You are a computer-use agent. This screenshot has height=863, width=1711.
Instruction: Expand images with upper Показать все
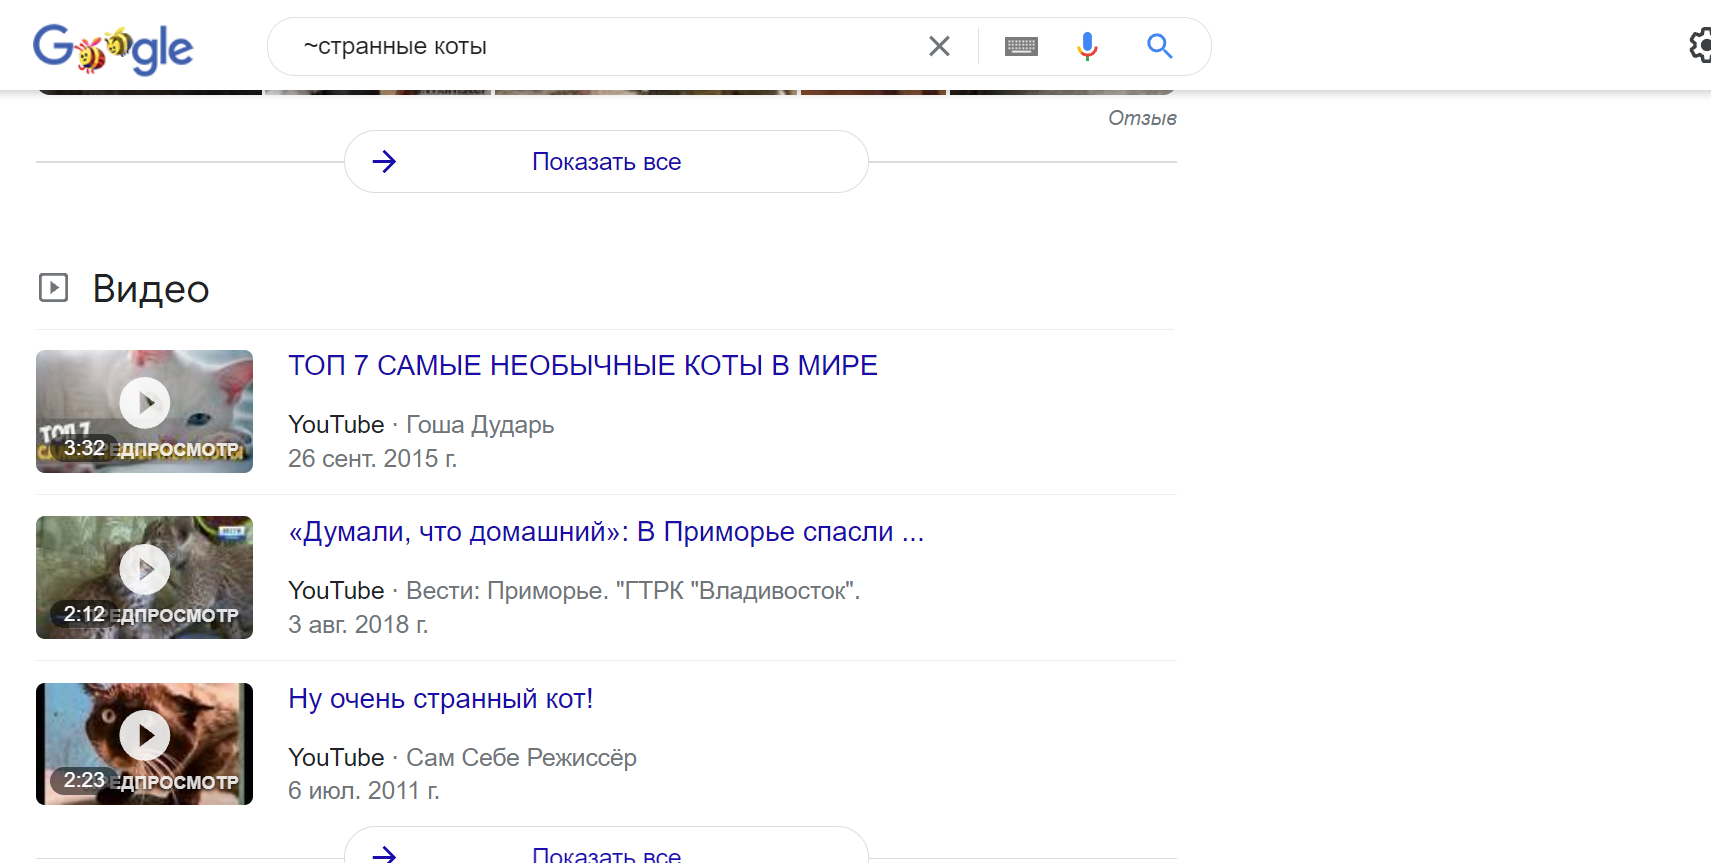click(606, 162)
